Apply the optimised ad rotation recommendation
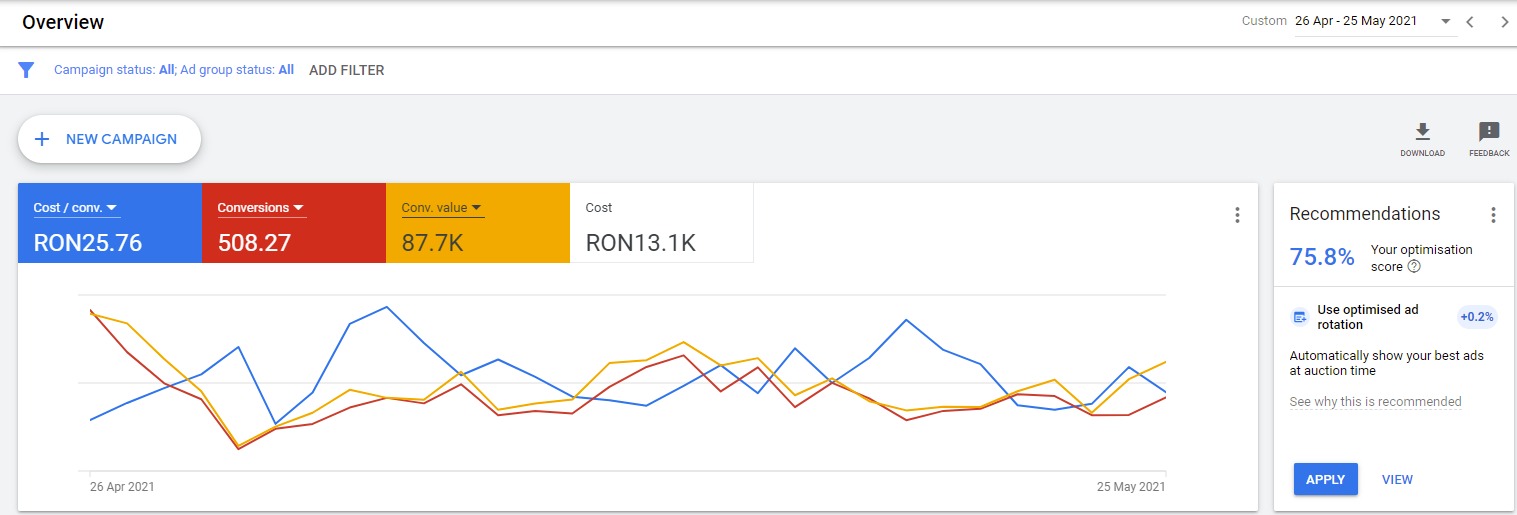The height and width of the screenshot is (515, 1517). pyautogui.click(x=1325, y=479)
